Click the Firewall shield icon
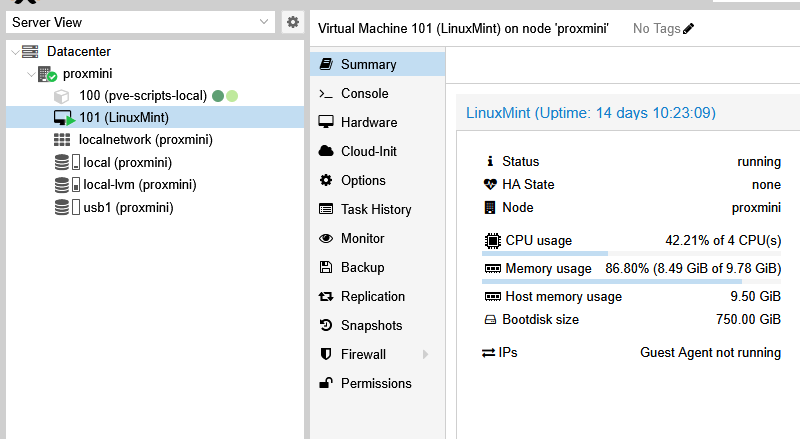This screenshot has width=800, height=439. 325,355
